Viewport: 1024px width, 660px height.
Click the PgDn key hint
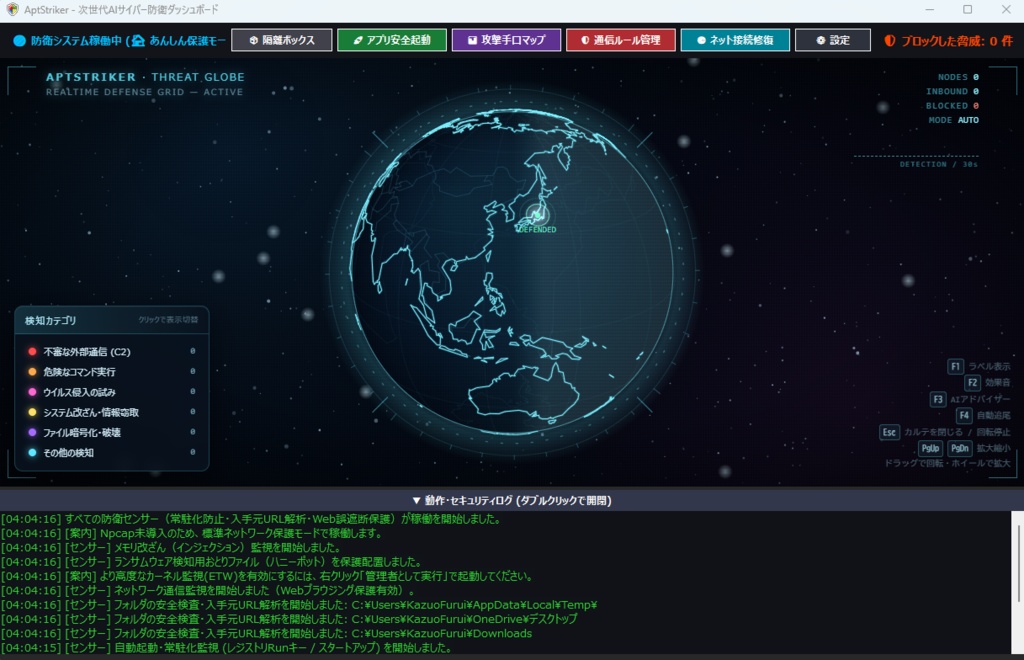(959, 448)
